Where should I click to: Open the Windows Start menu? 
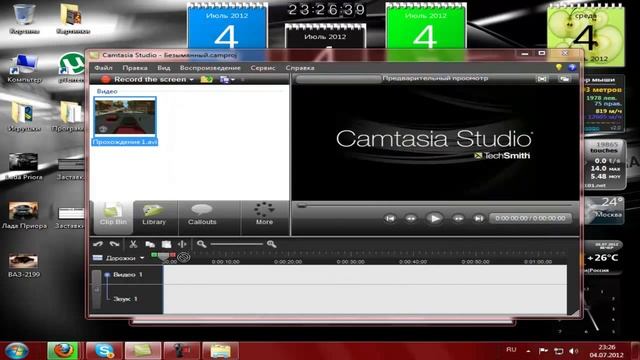coord(17,351)
